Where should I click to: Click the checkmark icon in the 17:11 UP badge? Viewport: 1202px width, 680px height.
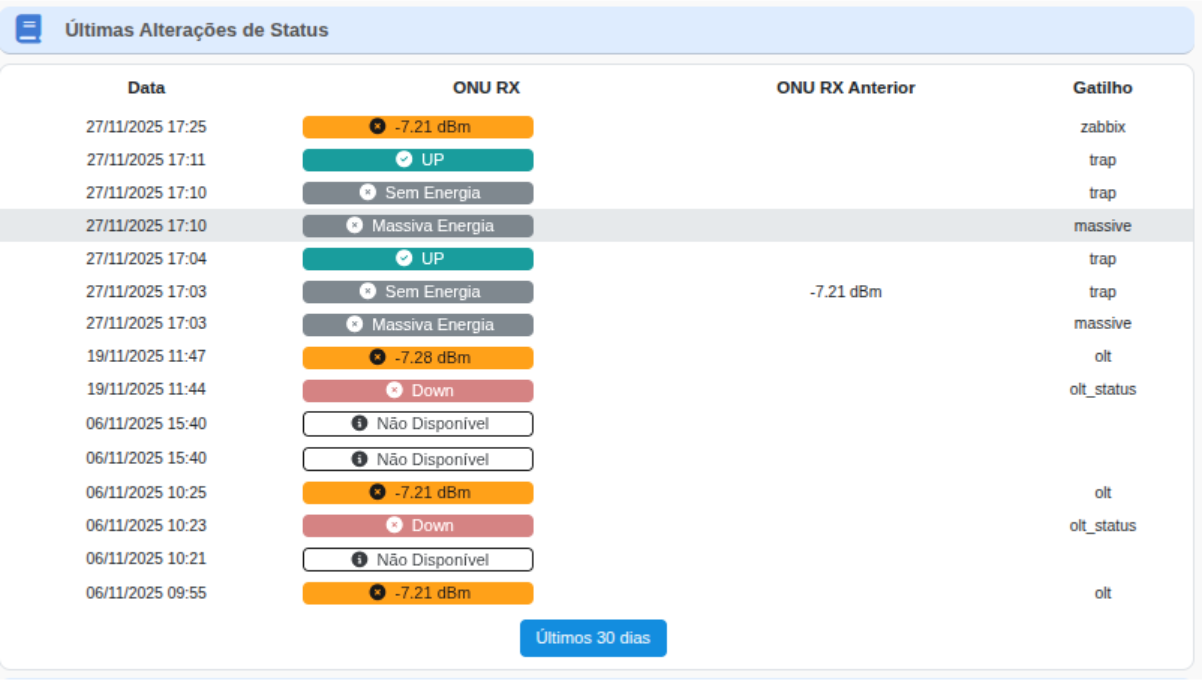pos(404,160)
